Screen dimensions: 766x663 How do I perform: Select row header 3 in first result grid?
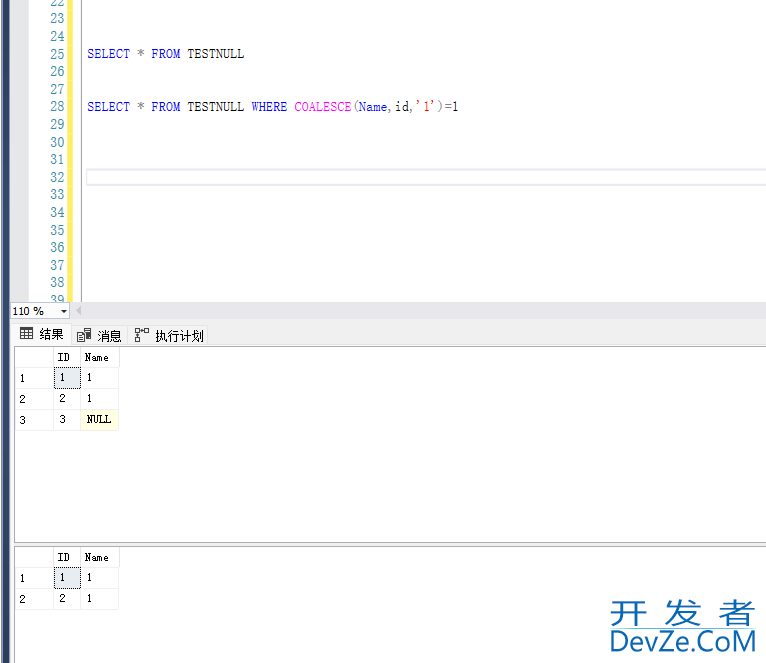34,420
